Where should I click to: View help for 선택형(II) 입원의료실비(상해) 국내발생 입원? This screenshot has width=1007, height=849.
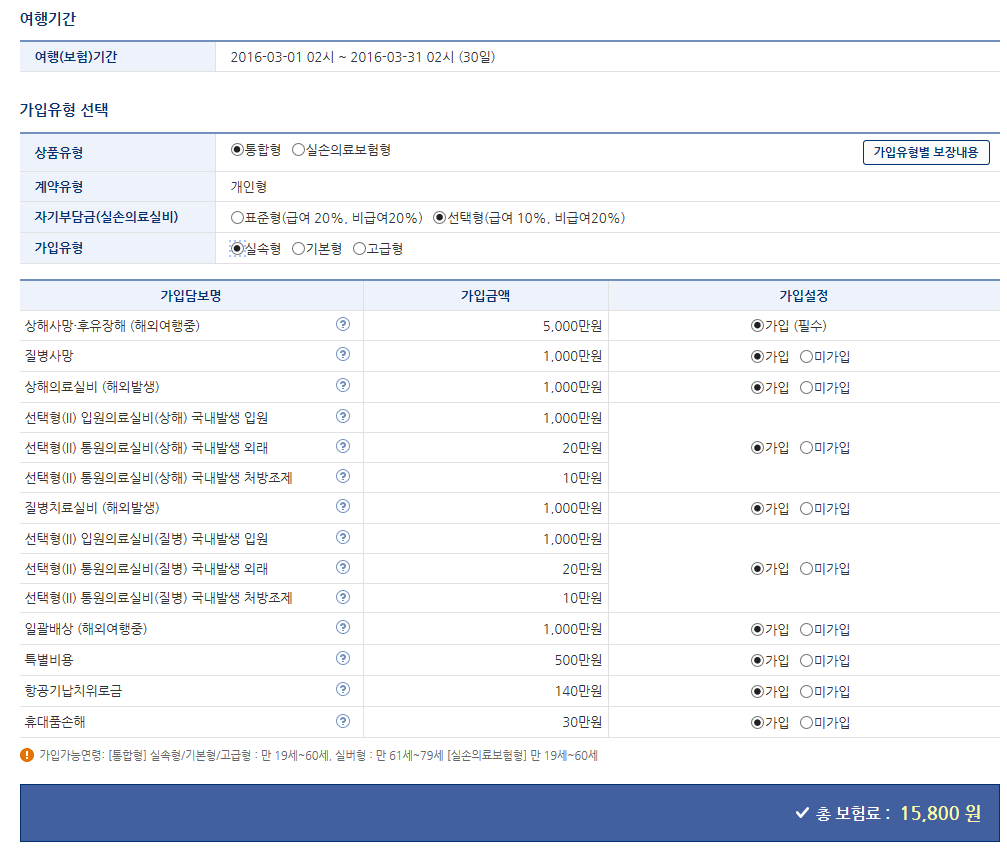pyautogui.click(x=343, y=416)
